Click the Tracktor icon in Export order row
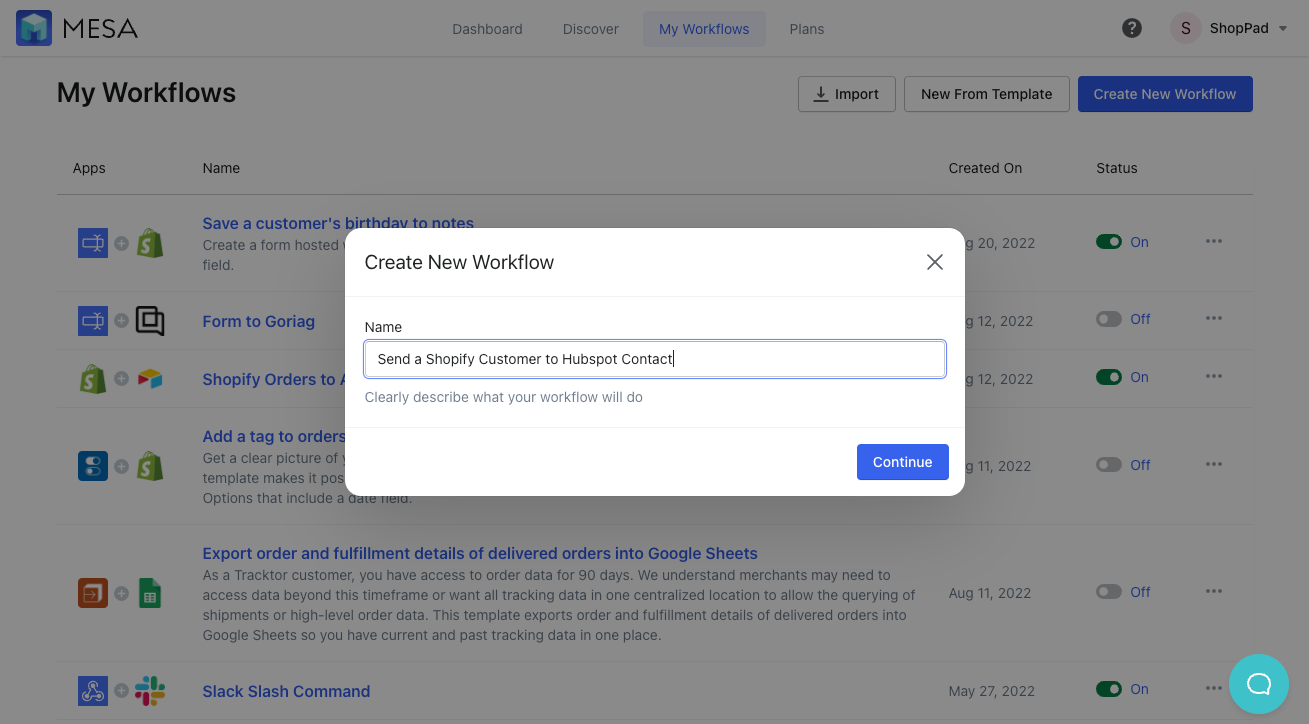The height and width of the screenshot is (724, 1309). [93, 593]
